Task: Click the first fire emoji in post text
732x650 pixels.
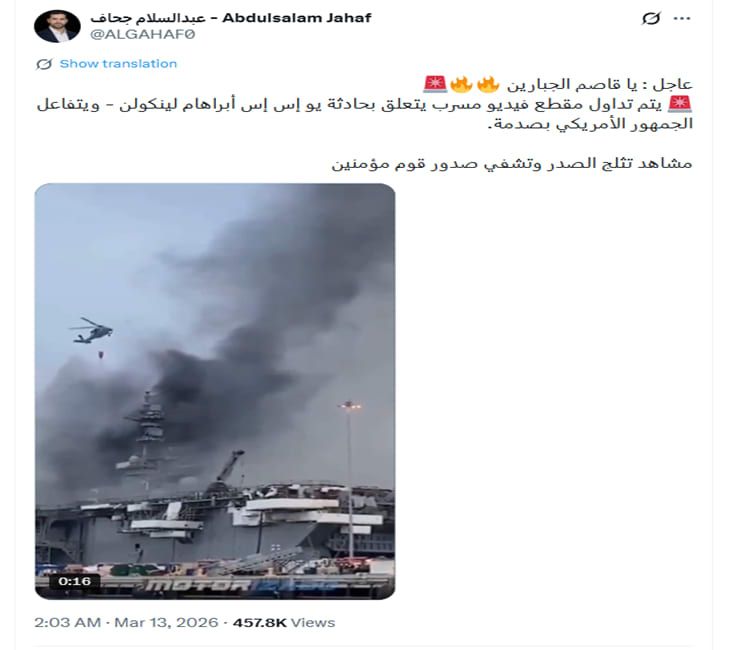Action: click(x=488, y=85)
